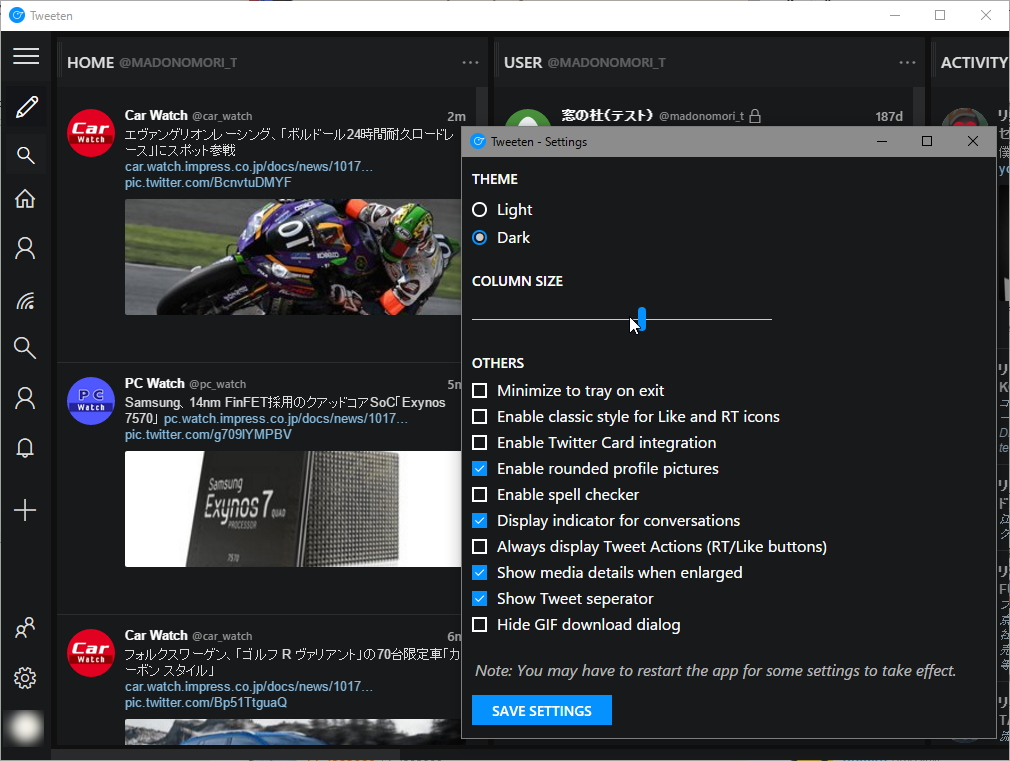Click the second larger search icon
The image size is (1010, 761).
click(25, 348)
